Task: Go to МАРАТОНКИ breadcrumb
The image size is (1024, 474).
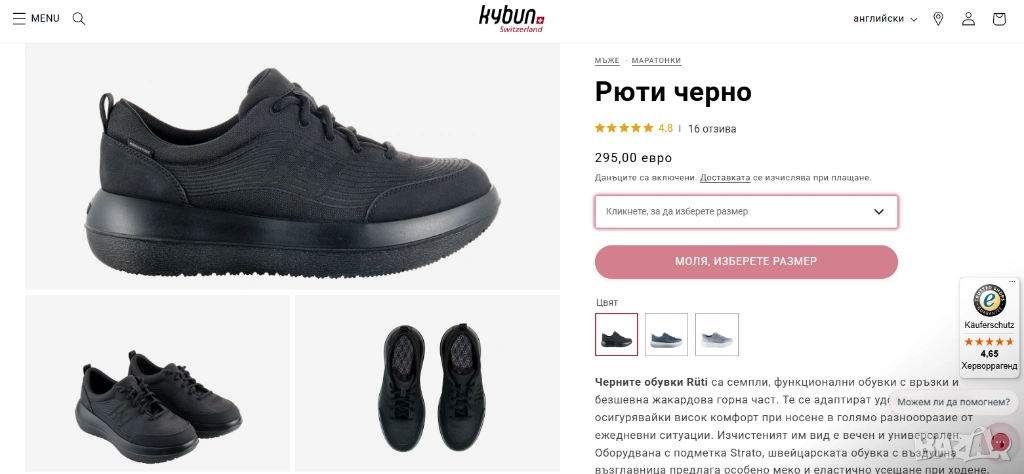Action: pos(656,61)
